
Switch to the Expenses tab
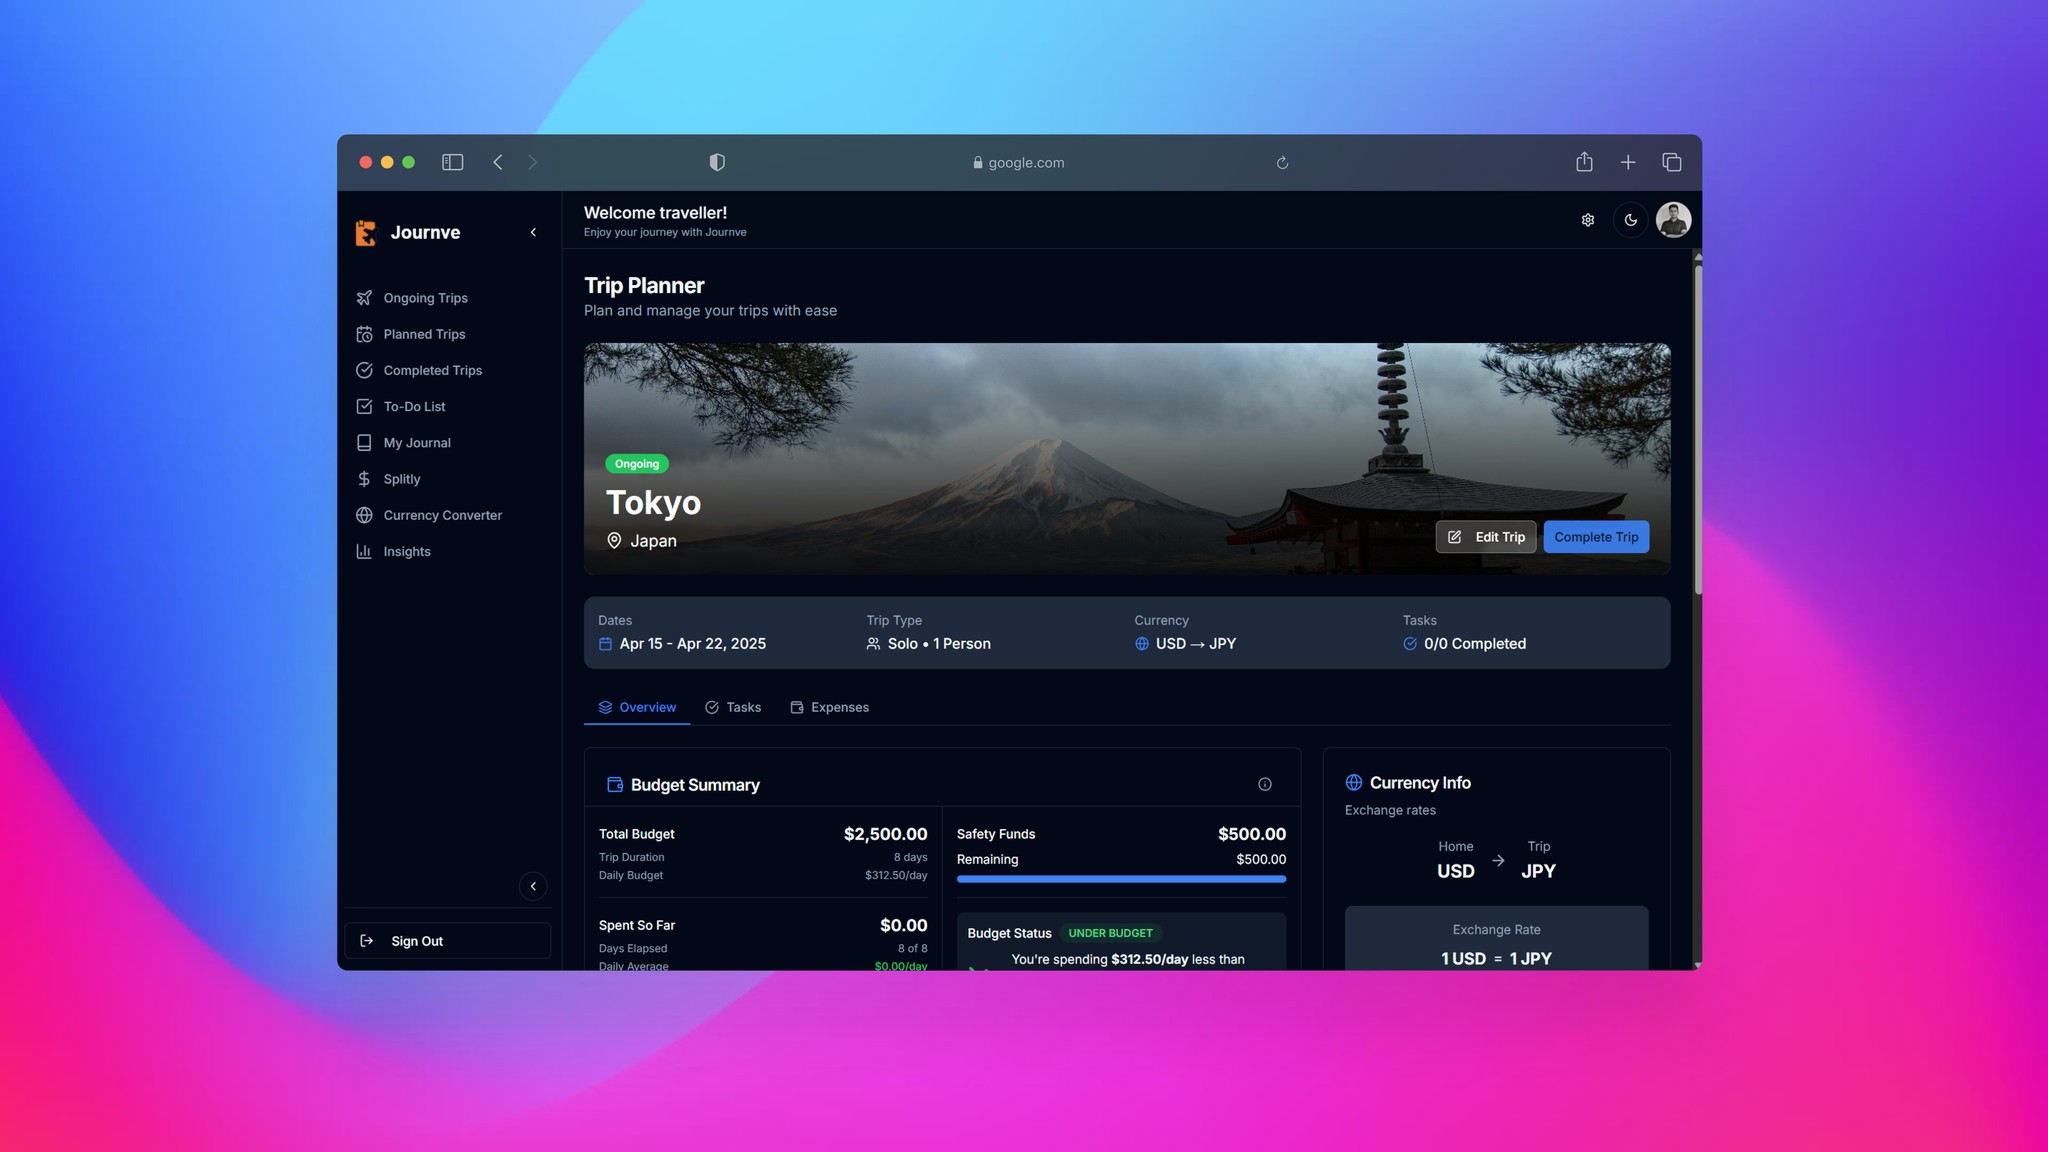pyautogui.click(x=829, y=707)
